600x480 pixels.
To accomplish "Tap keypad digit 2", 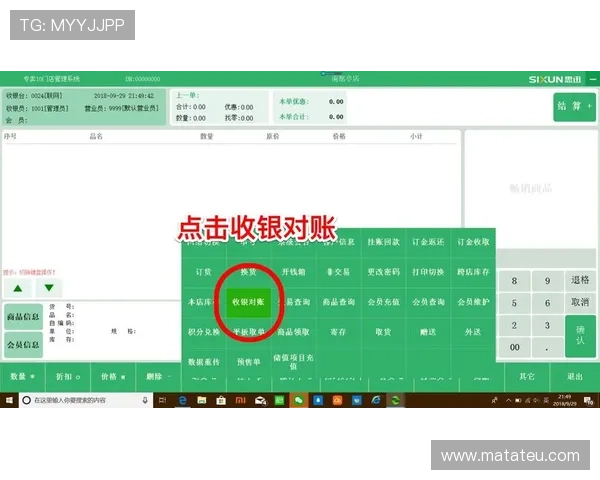I will click(x=514, y=325).
